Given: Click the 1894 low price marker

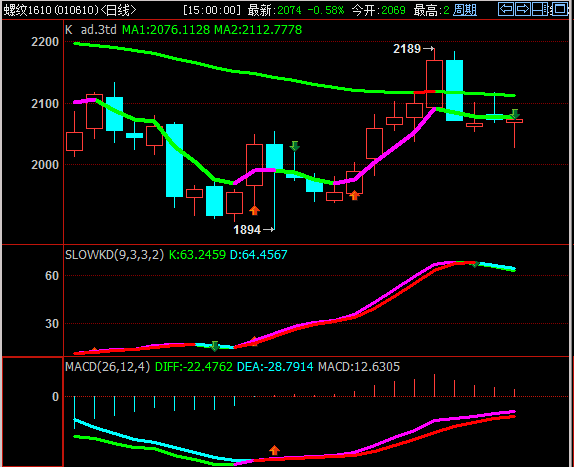Looking at the screenshot, I should coord(254,230).
